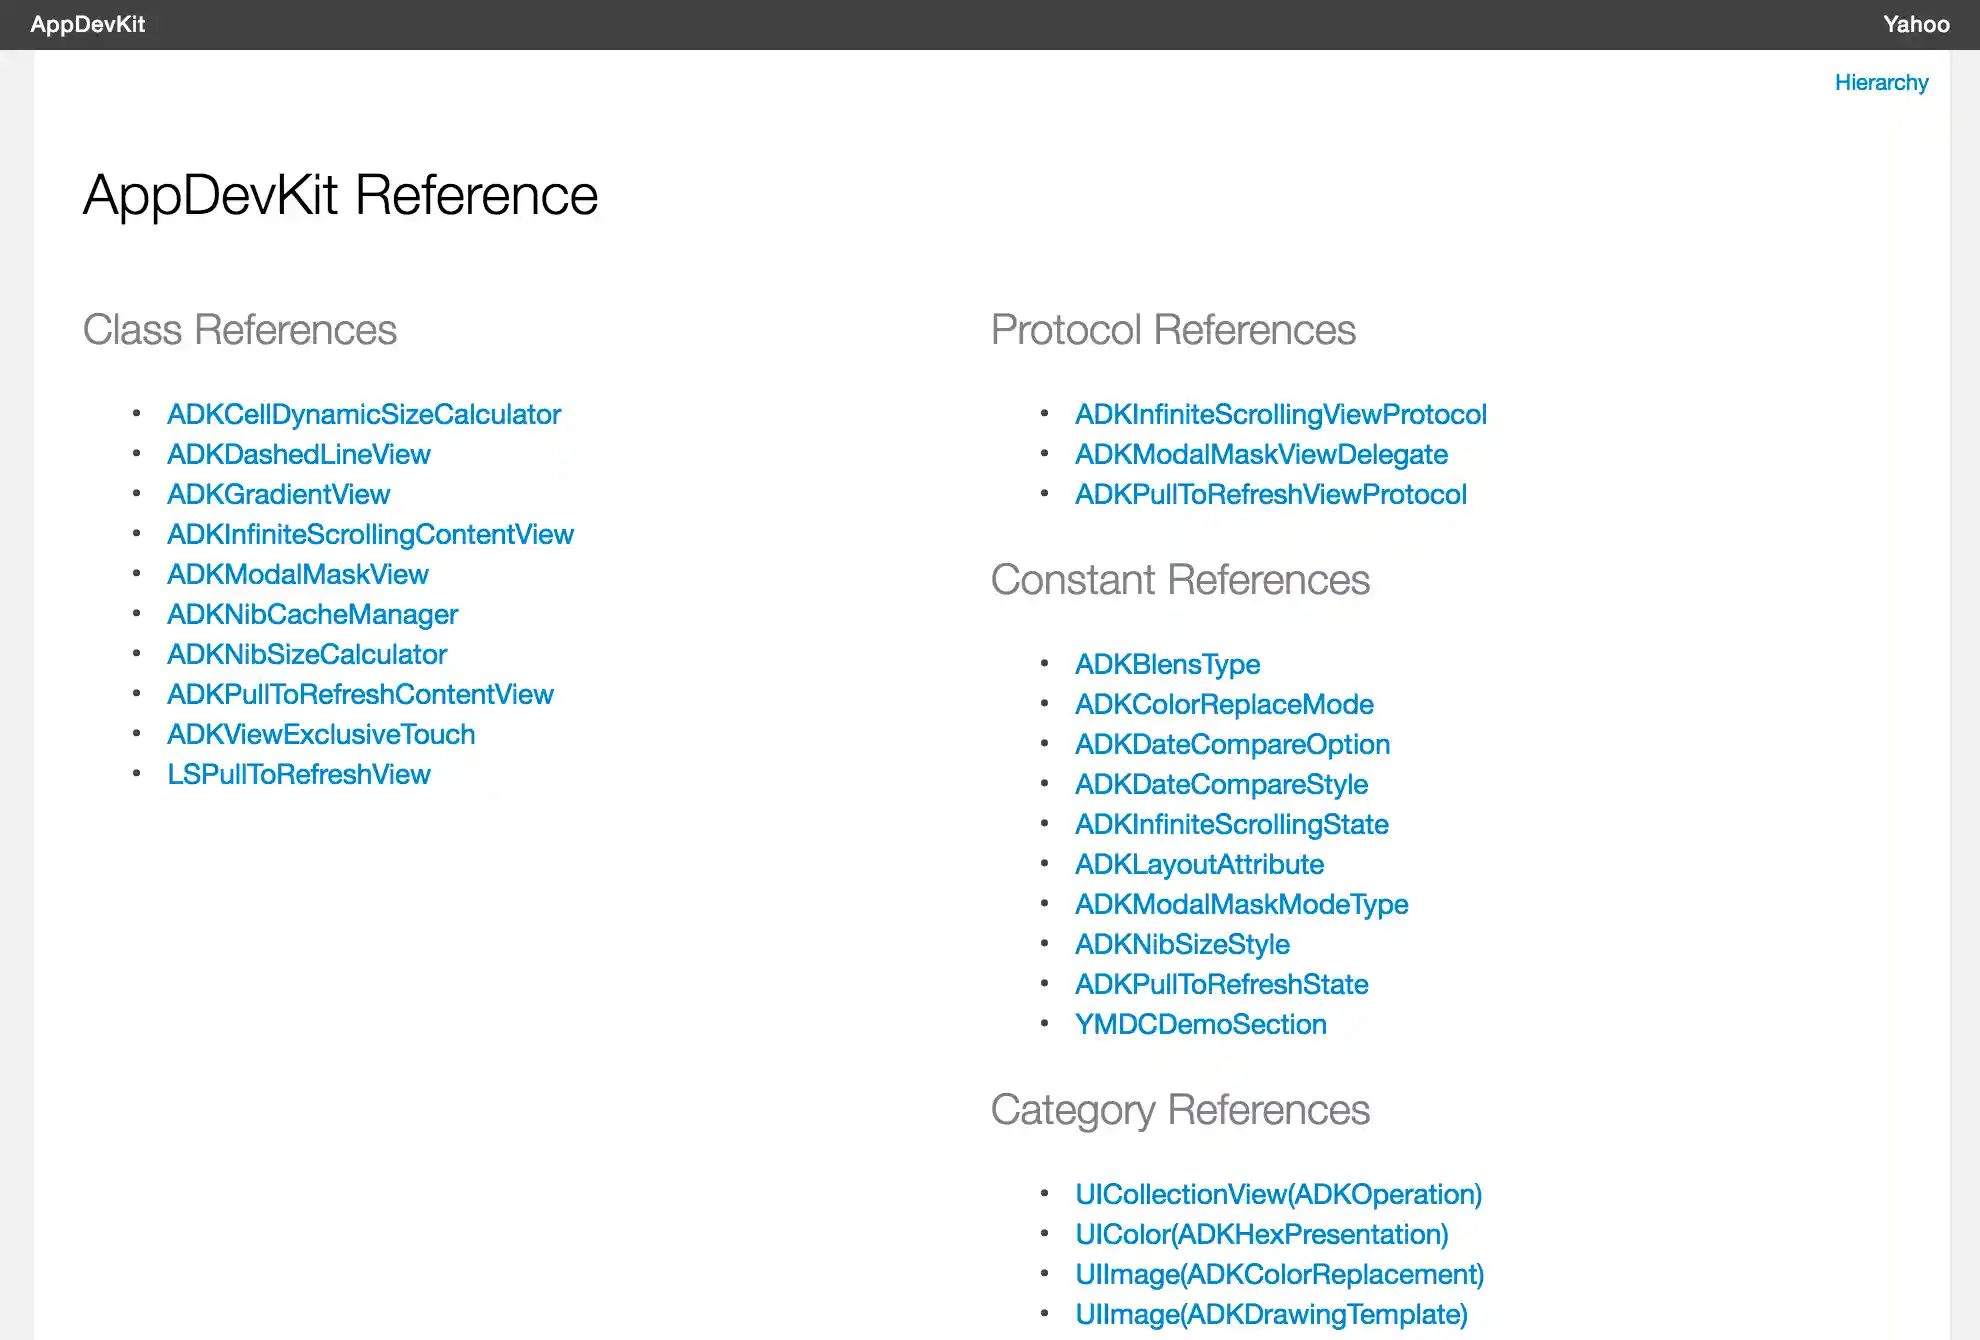Click the LSPullToRefreshView link
Image resolution: width=1980 pixels, height=1340 pixels.
click(x=298, y=774)
